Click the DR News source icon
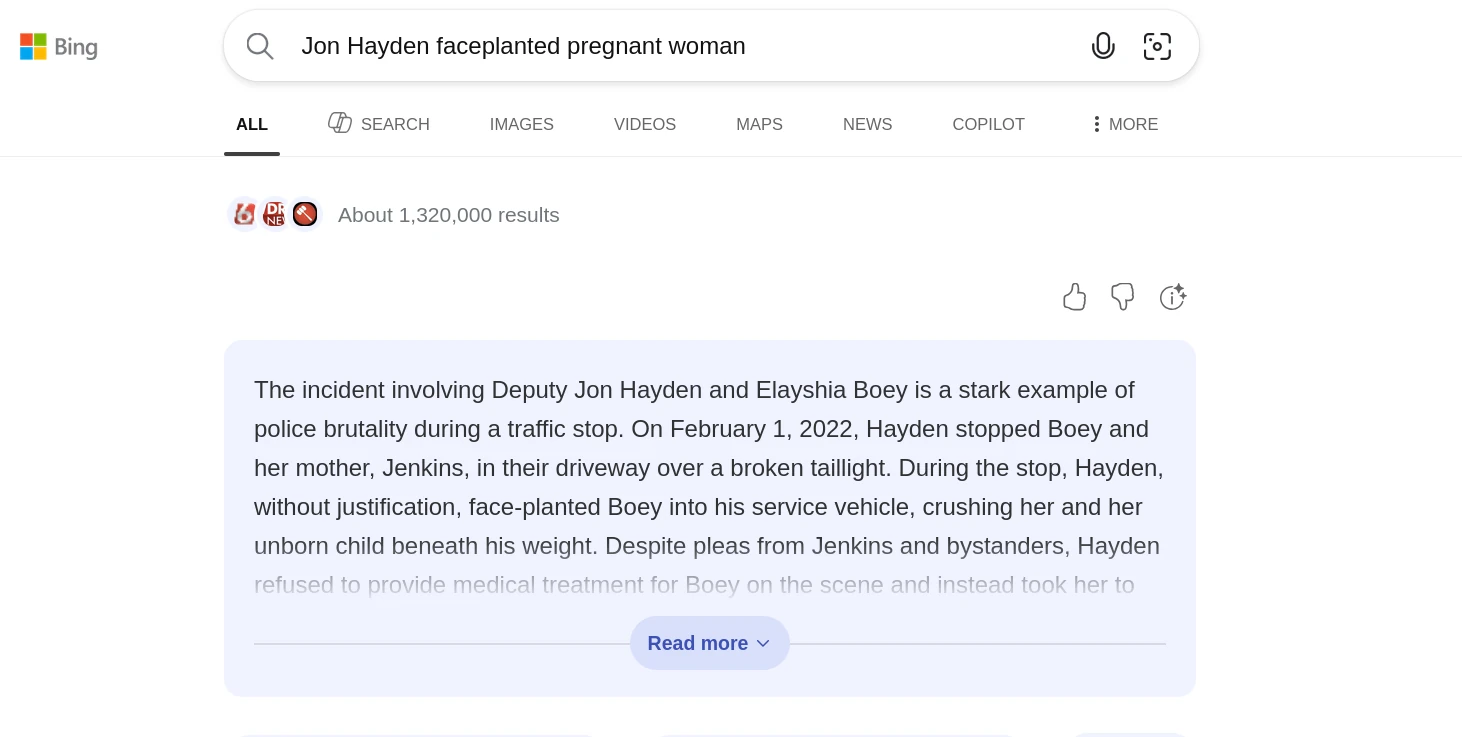Screen dimensions: 1462x737 (x=274, y=214)
